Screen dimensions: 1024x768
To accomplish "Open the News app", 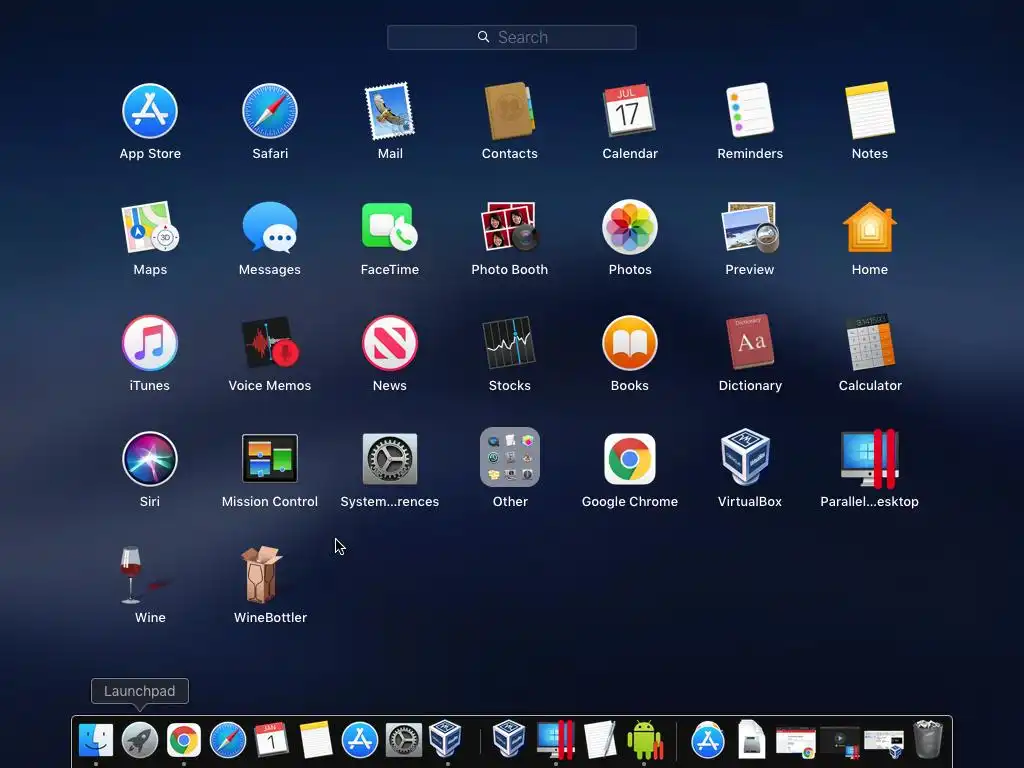I will (390, 343).
